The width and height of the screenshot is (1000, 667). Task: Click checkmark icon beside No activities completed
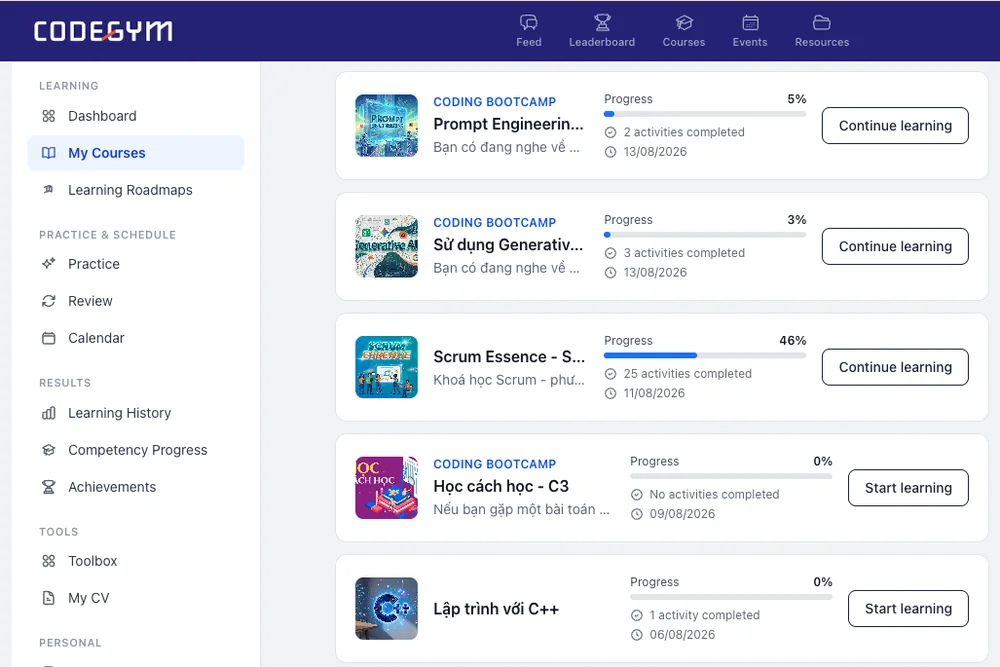pyautogui.click(x=636, y=494)
